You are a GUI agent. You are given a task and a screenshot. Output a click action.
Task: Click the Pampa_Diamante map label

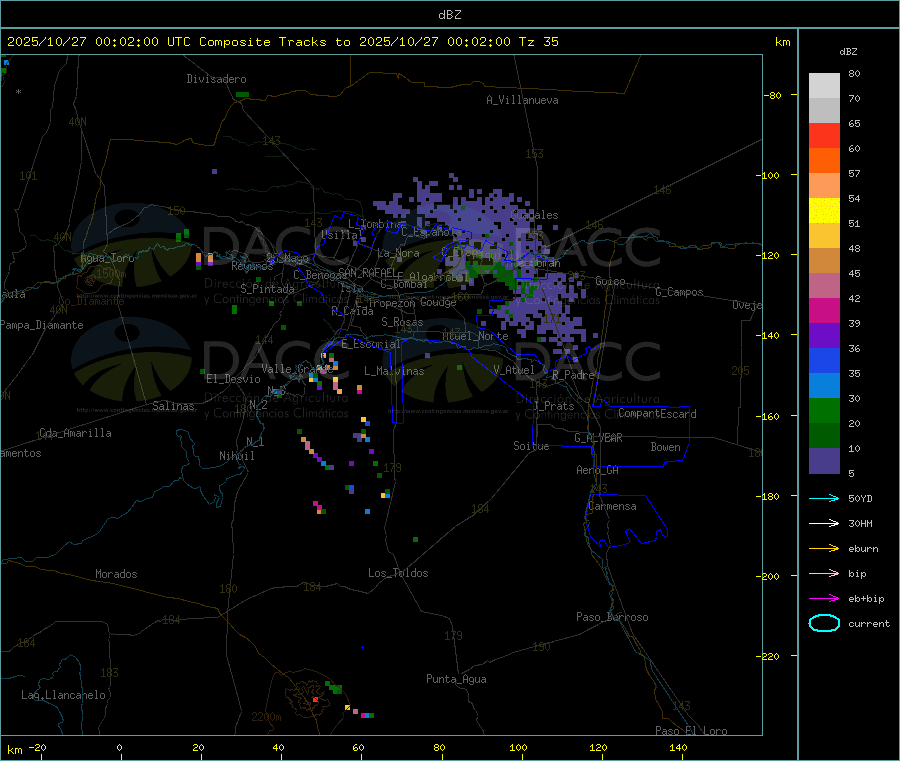click(x=42, y=325)
